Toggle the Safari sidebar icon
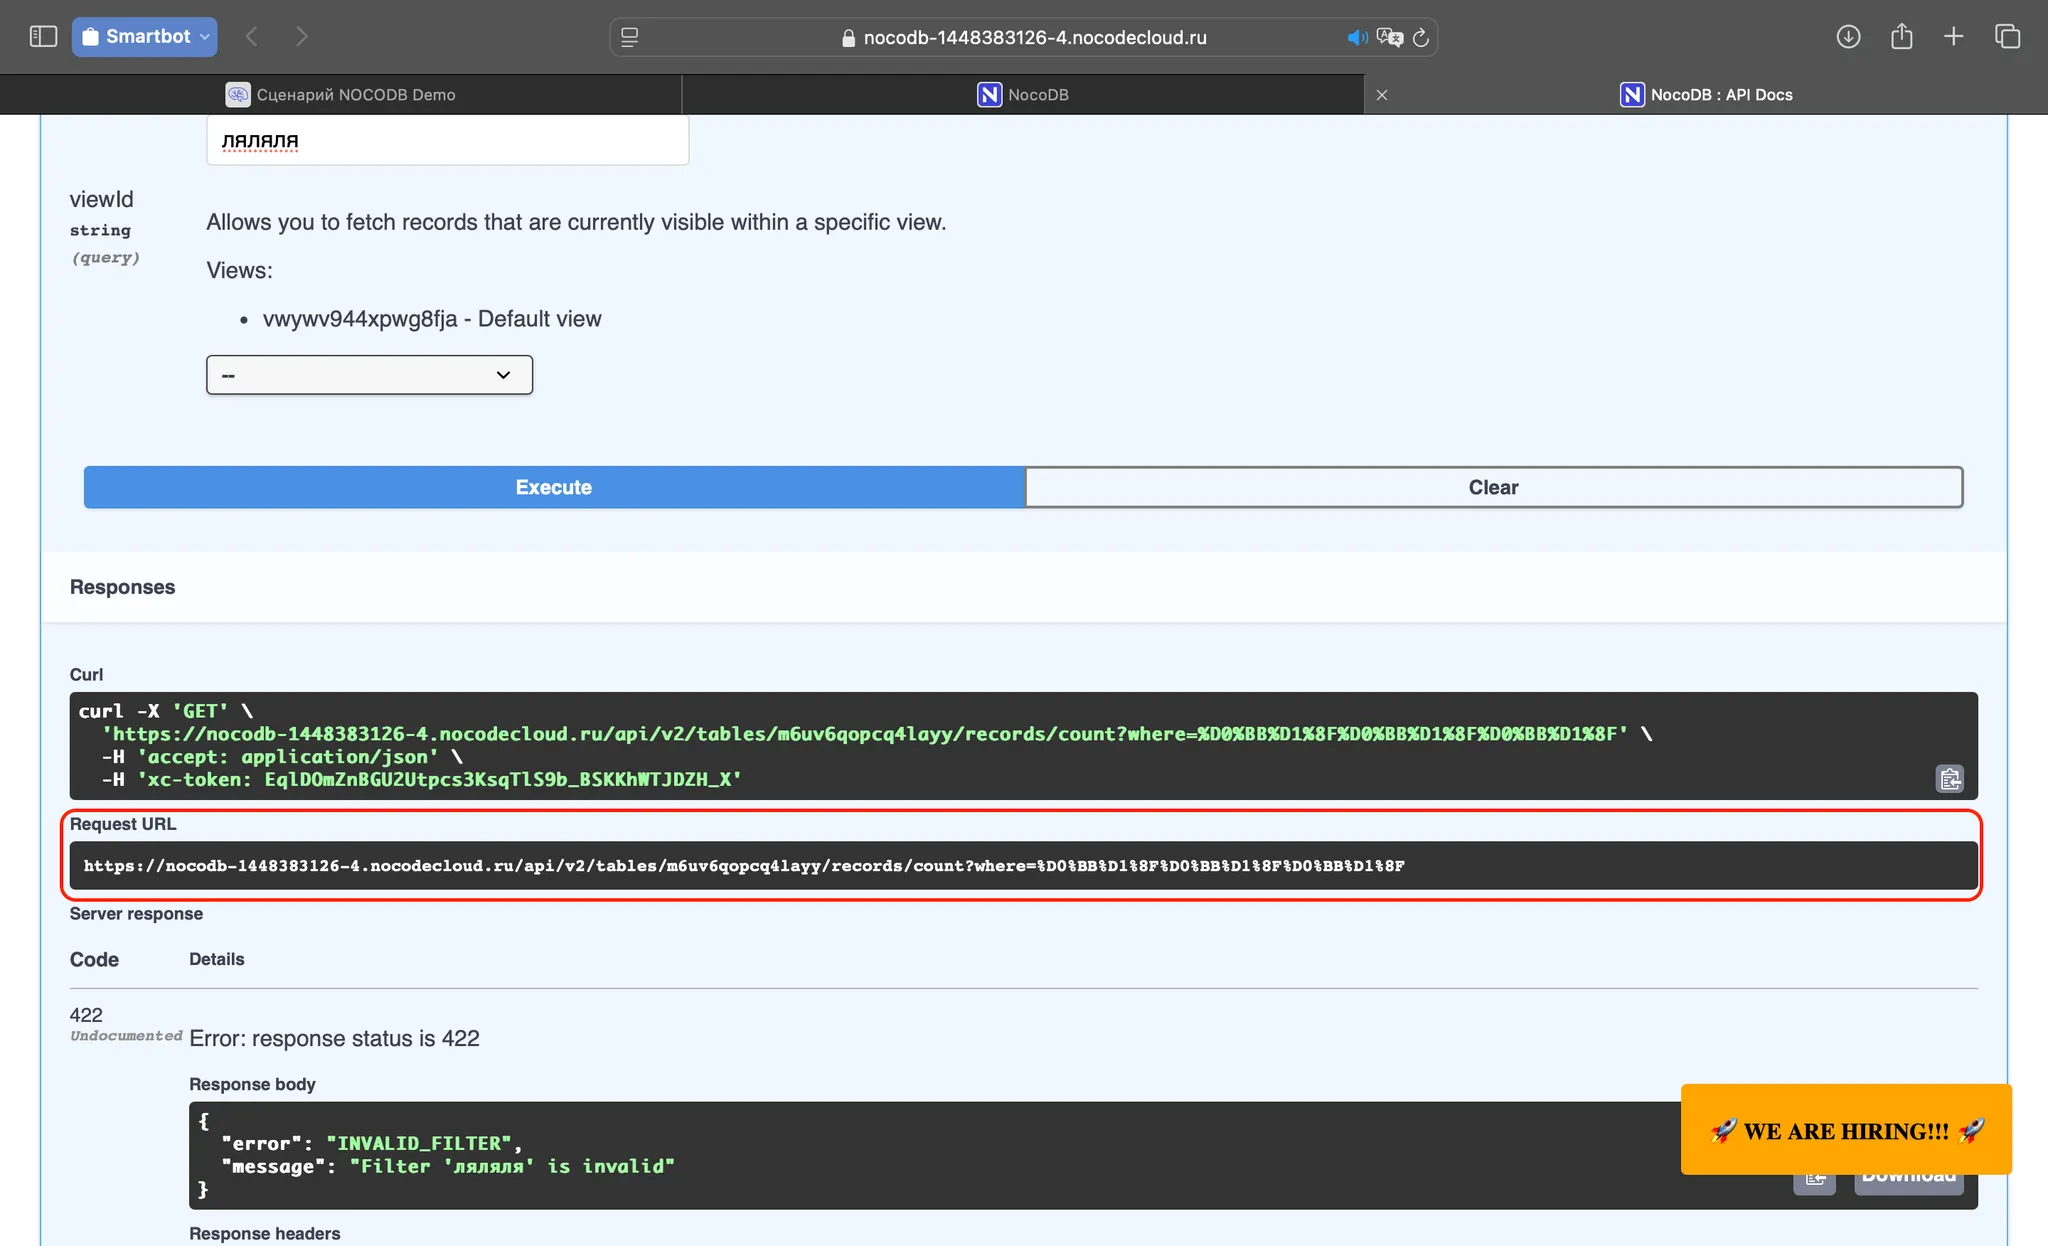2048x1246 pixels. tap(43, 37)
